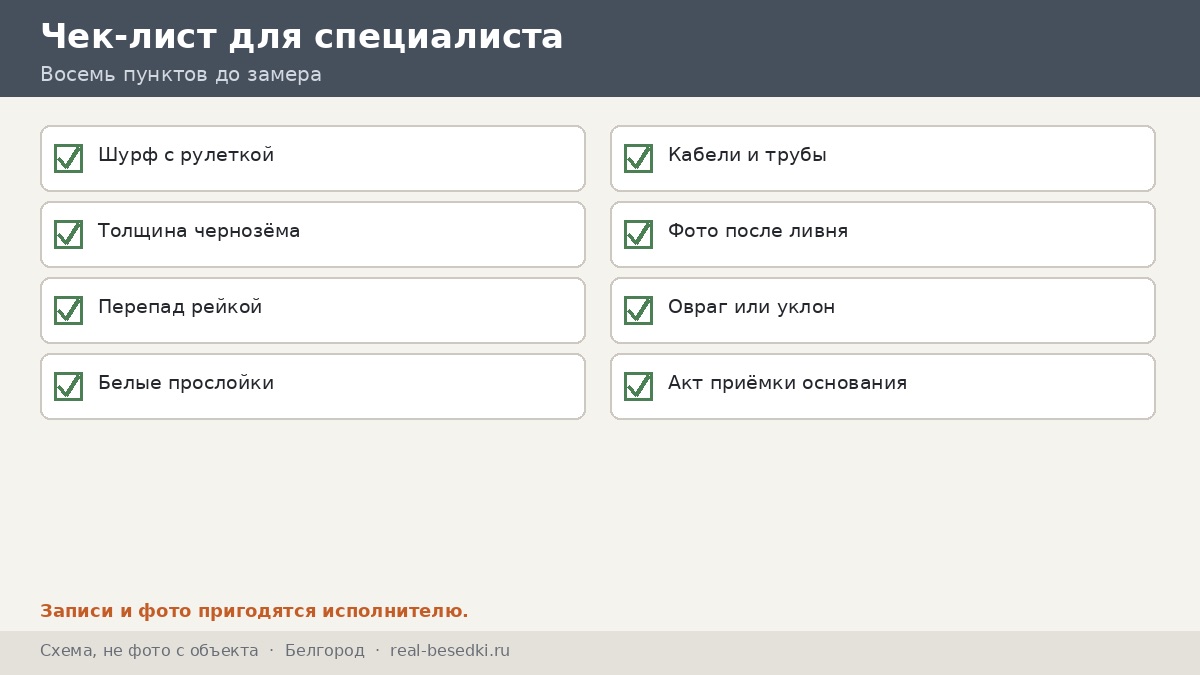Toggle the 'Овраг или уклон' checkbox
Image resolution: width=1200 pixels, height=675 pixels.
pos(638,310)
